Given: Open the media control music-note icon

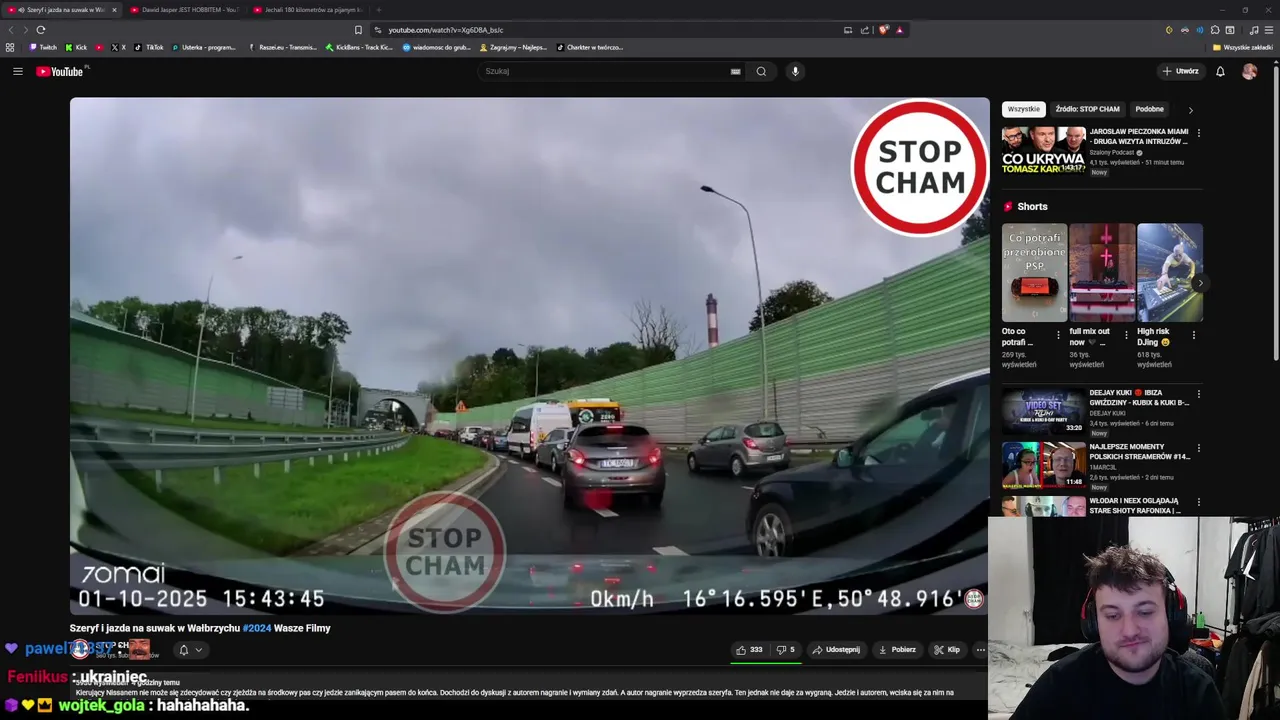Looking at the screenshot, I should tap(1254, 30).
